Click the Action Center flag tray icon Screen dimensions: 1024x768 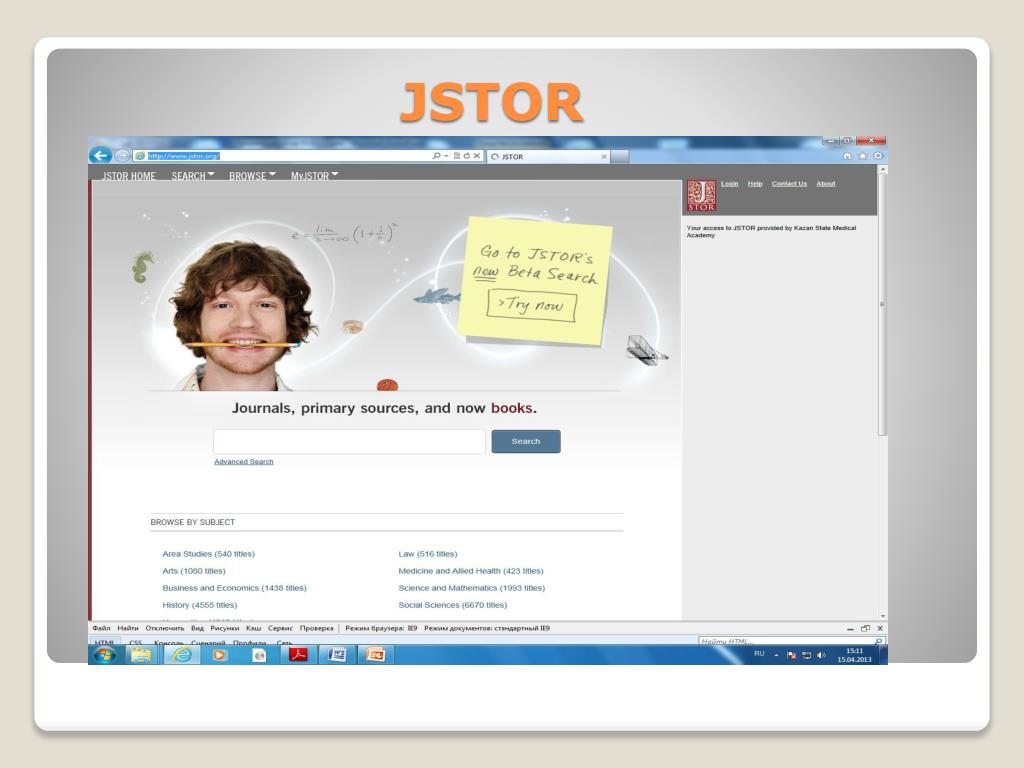(792, 655)
